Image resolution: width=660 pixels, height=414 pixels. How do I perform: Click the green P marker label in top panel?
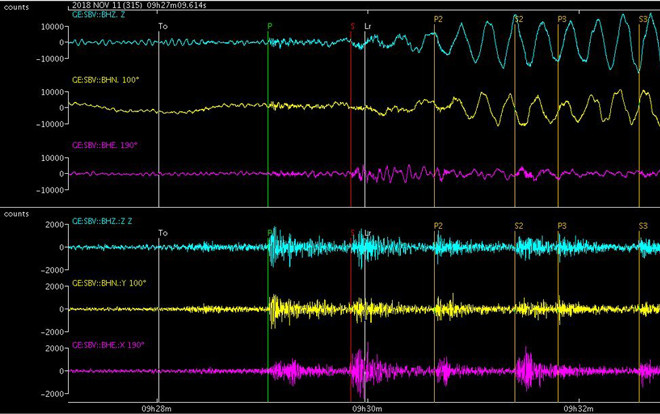coord(269,25)
